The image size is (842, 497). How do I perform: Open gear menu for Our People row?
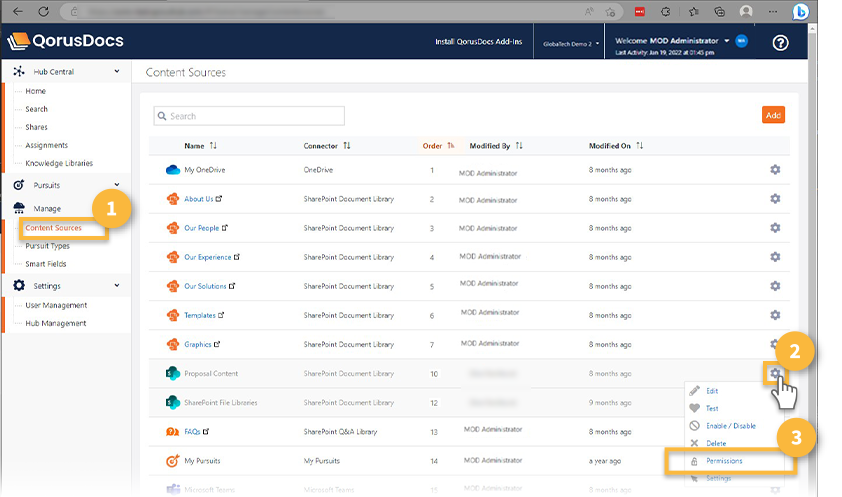[775, 228]
